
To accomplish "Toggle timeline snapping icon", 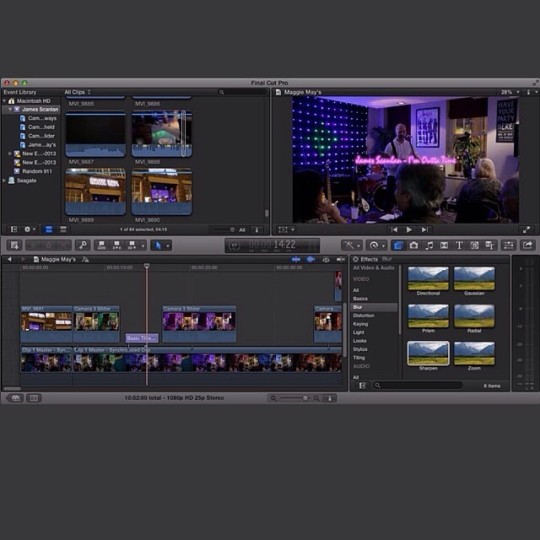I will click(341, 259).
